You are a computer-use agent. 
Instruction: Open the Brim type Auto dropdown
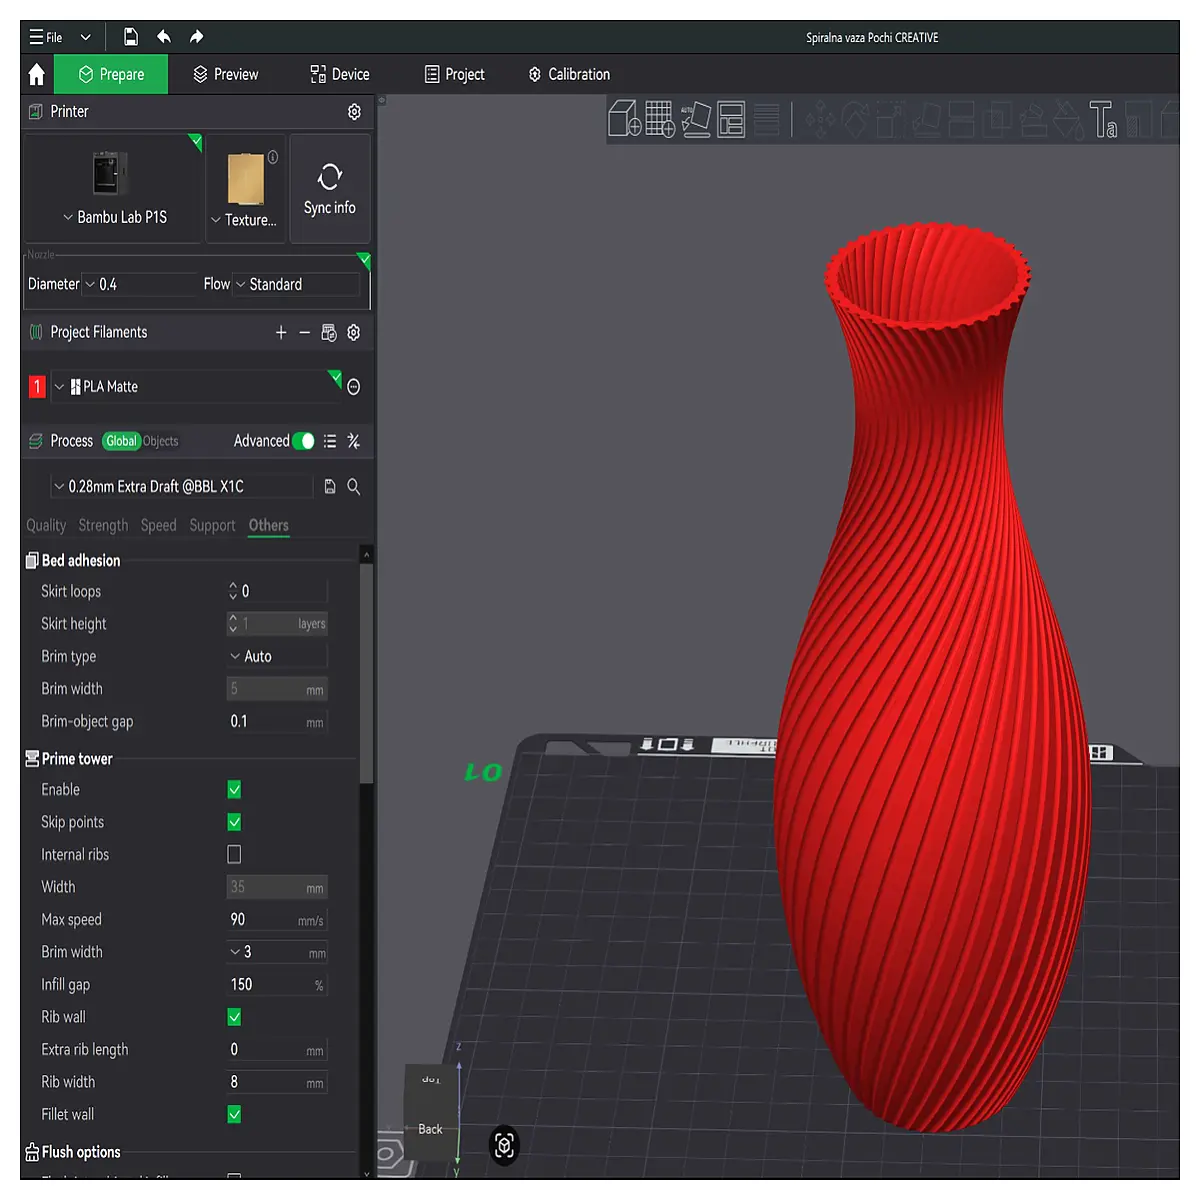point(277,656)
